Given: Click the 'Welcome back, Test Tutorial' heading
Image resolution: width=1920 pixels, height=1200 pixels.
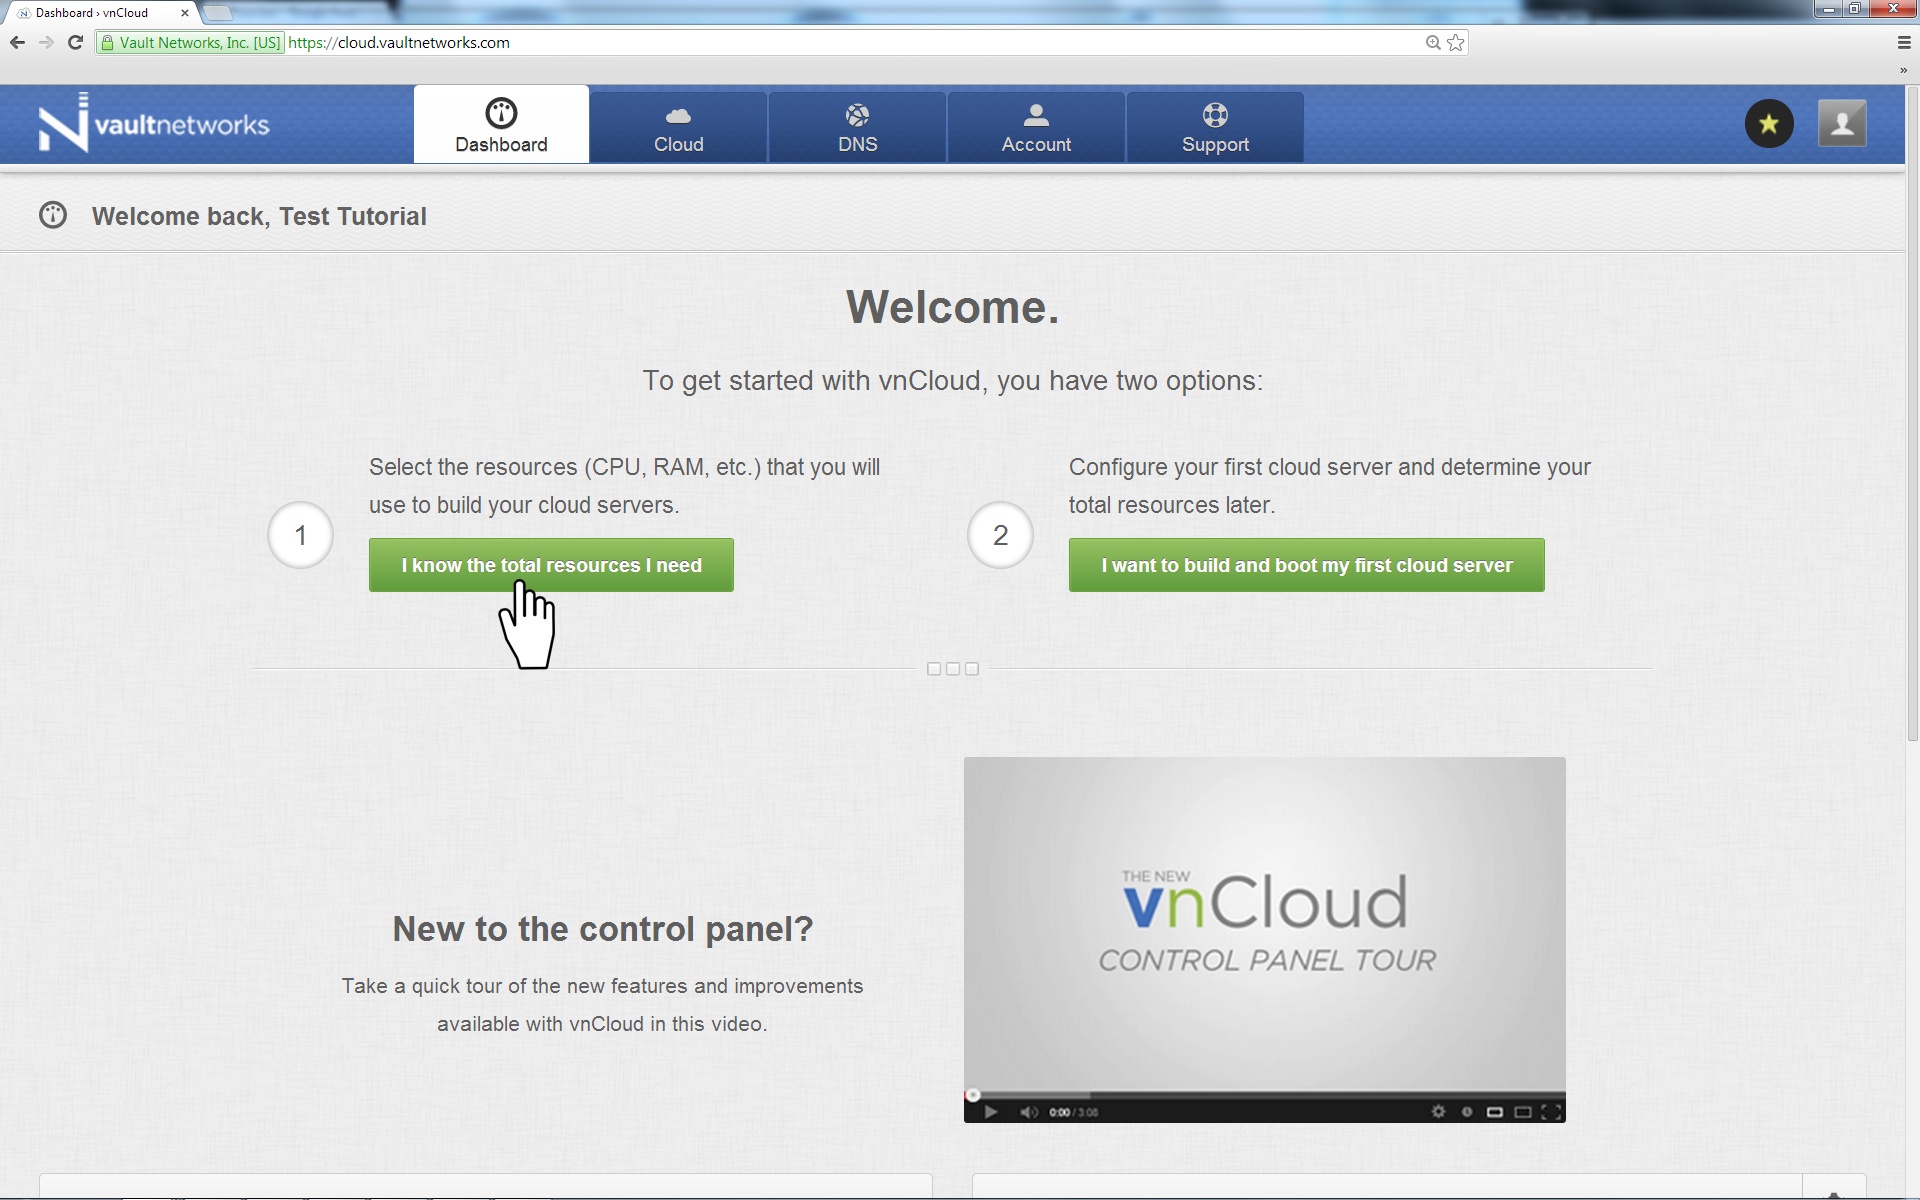Looking at the screenshot, I should [x=259, y=216].
